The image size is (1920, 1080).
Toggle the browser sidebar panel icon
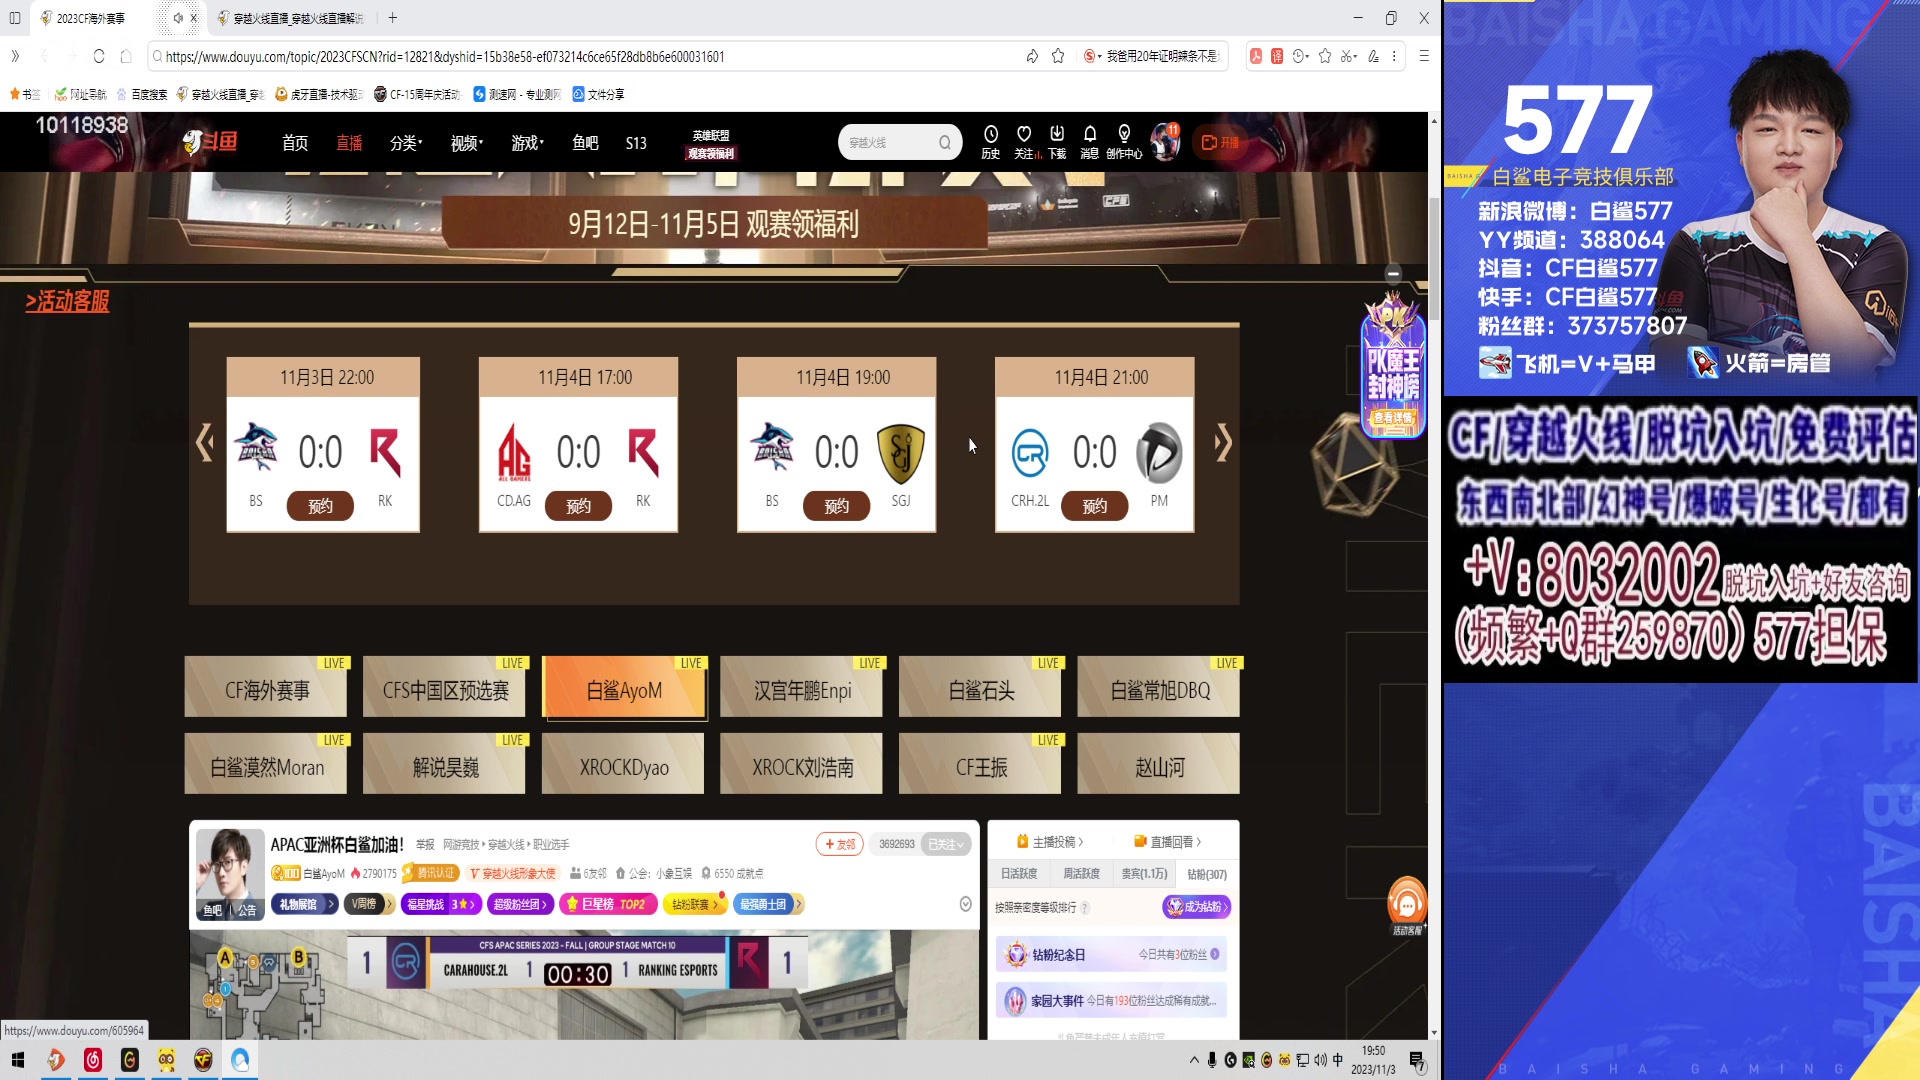(15, 18)
